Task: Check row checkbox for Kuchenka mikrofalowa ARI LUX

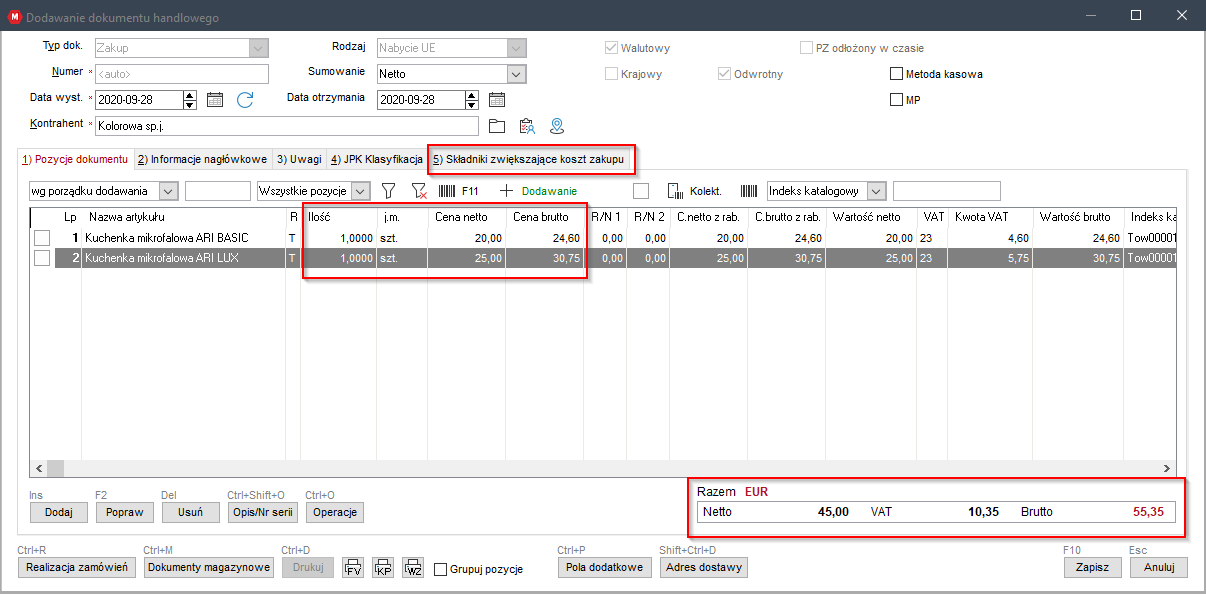Action: click(x=42, y=258)
